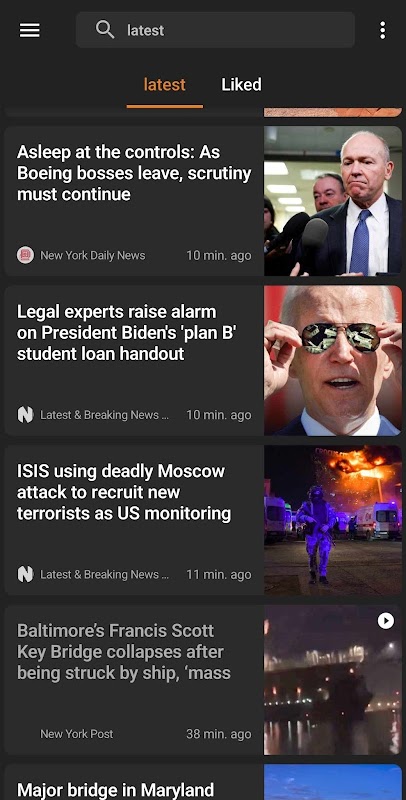The width and height of the screenshot is (406, 800).
Task: Click the New York Post source label
Action: (77, 734)
